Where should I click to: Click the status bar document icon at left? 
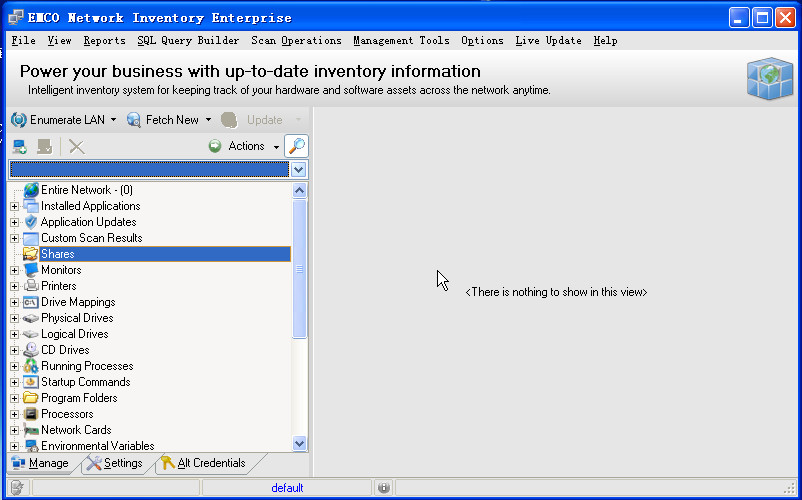pyautogui.click(x=17, y=487)
